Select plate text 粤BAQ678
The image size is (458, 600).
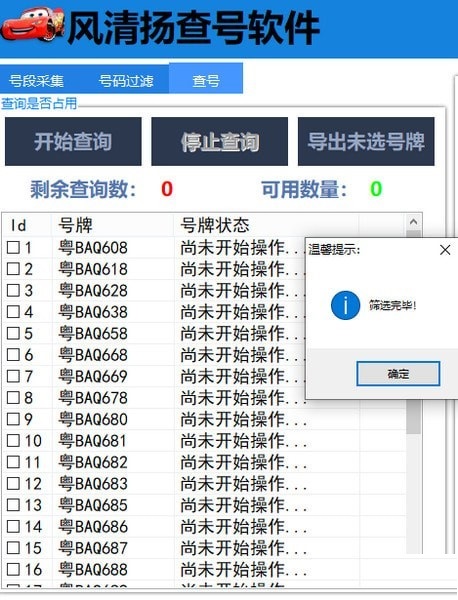[x=93, y=398]
